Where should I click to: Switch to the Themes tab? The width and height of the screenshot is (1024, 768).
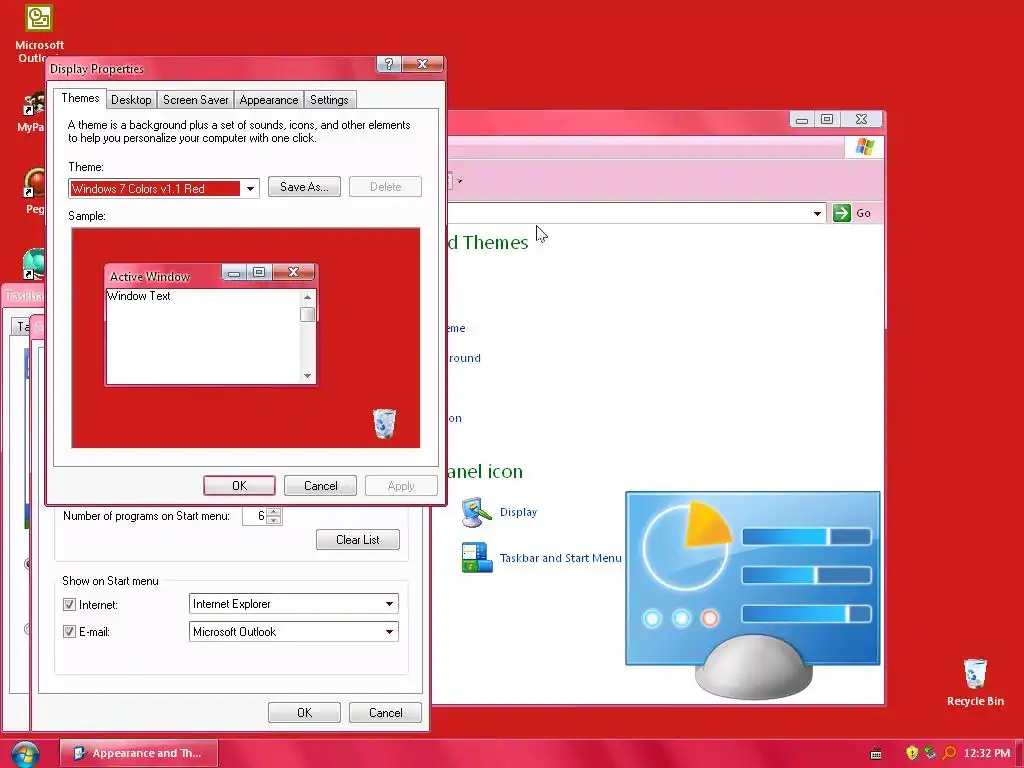click(x=80, y=98)
